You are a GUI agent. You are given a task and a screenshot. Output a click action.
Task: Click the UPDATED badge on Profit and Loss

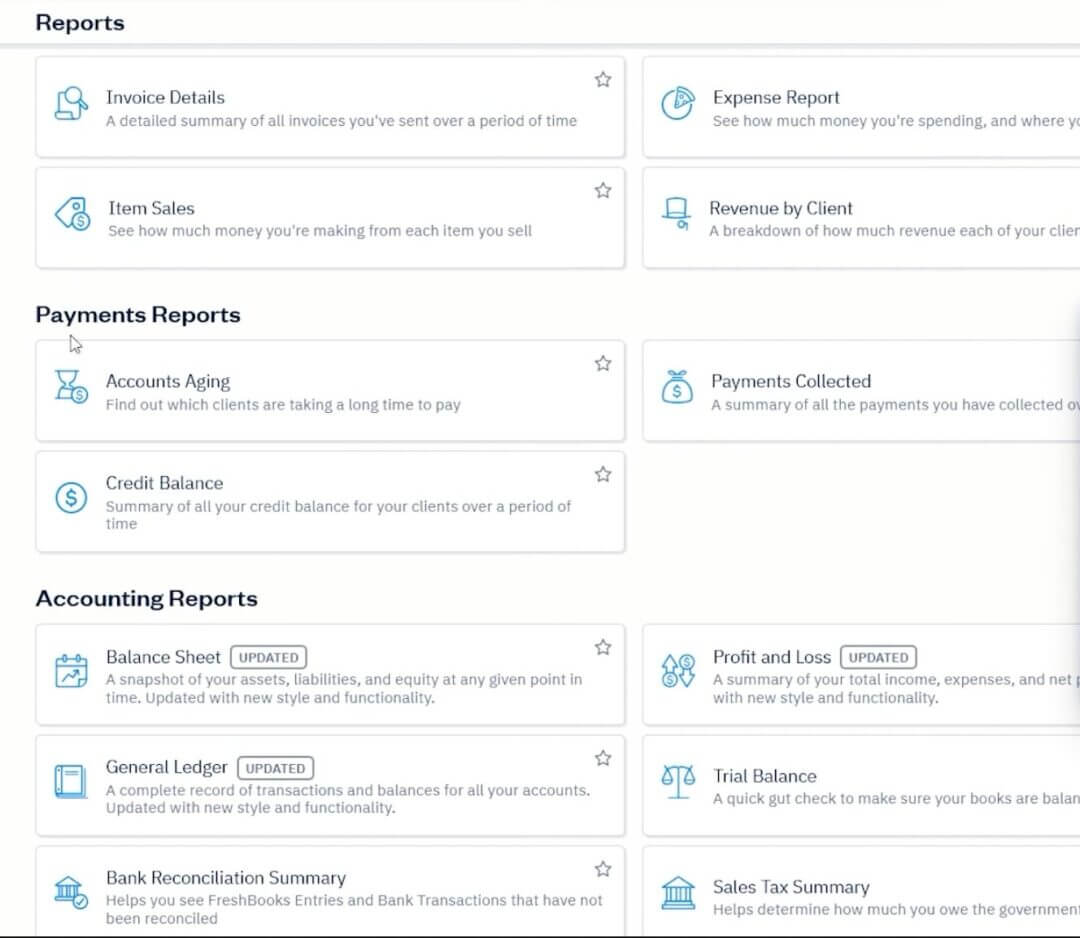point(878,657)
